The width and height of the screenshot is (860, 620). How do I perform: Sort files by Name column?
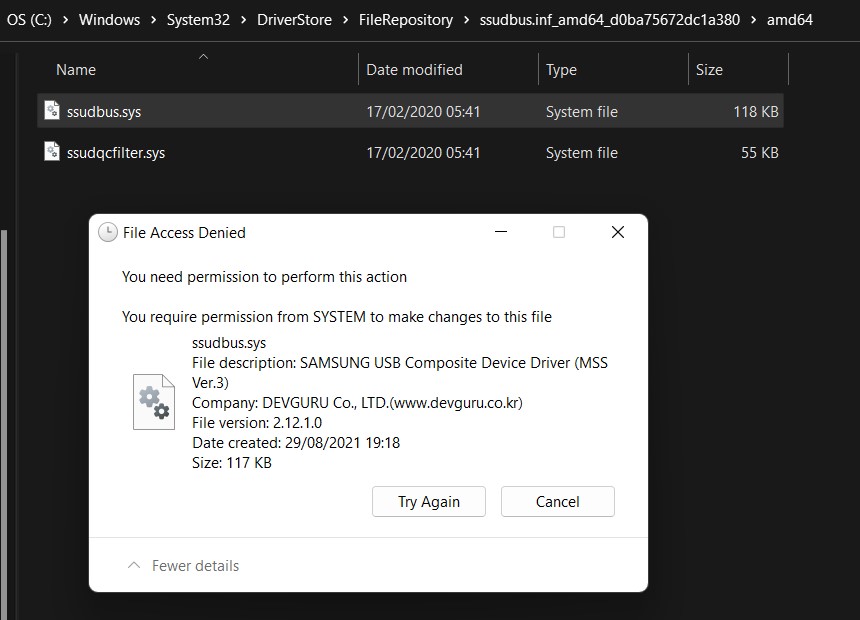(x=76, y=70)
